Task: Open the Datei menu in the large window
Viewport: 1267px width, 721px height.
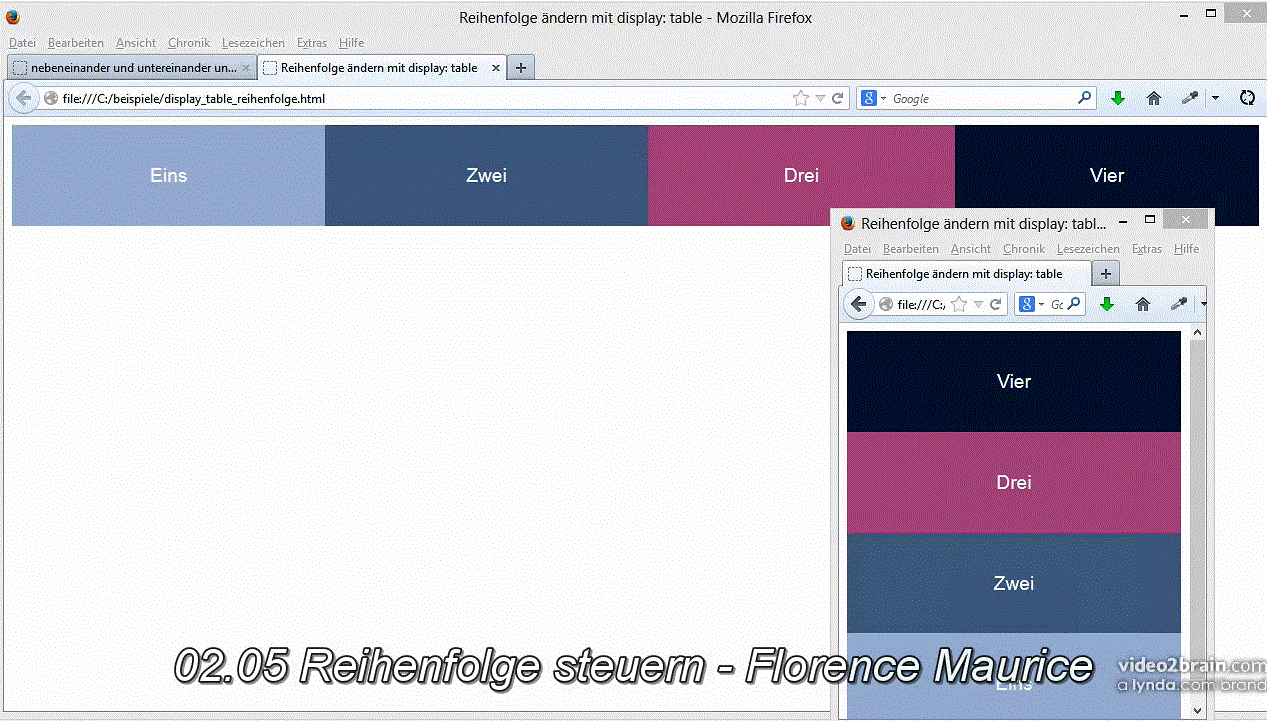Action: click(22, 43)
